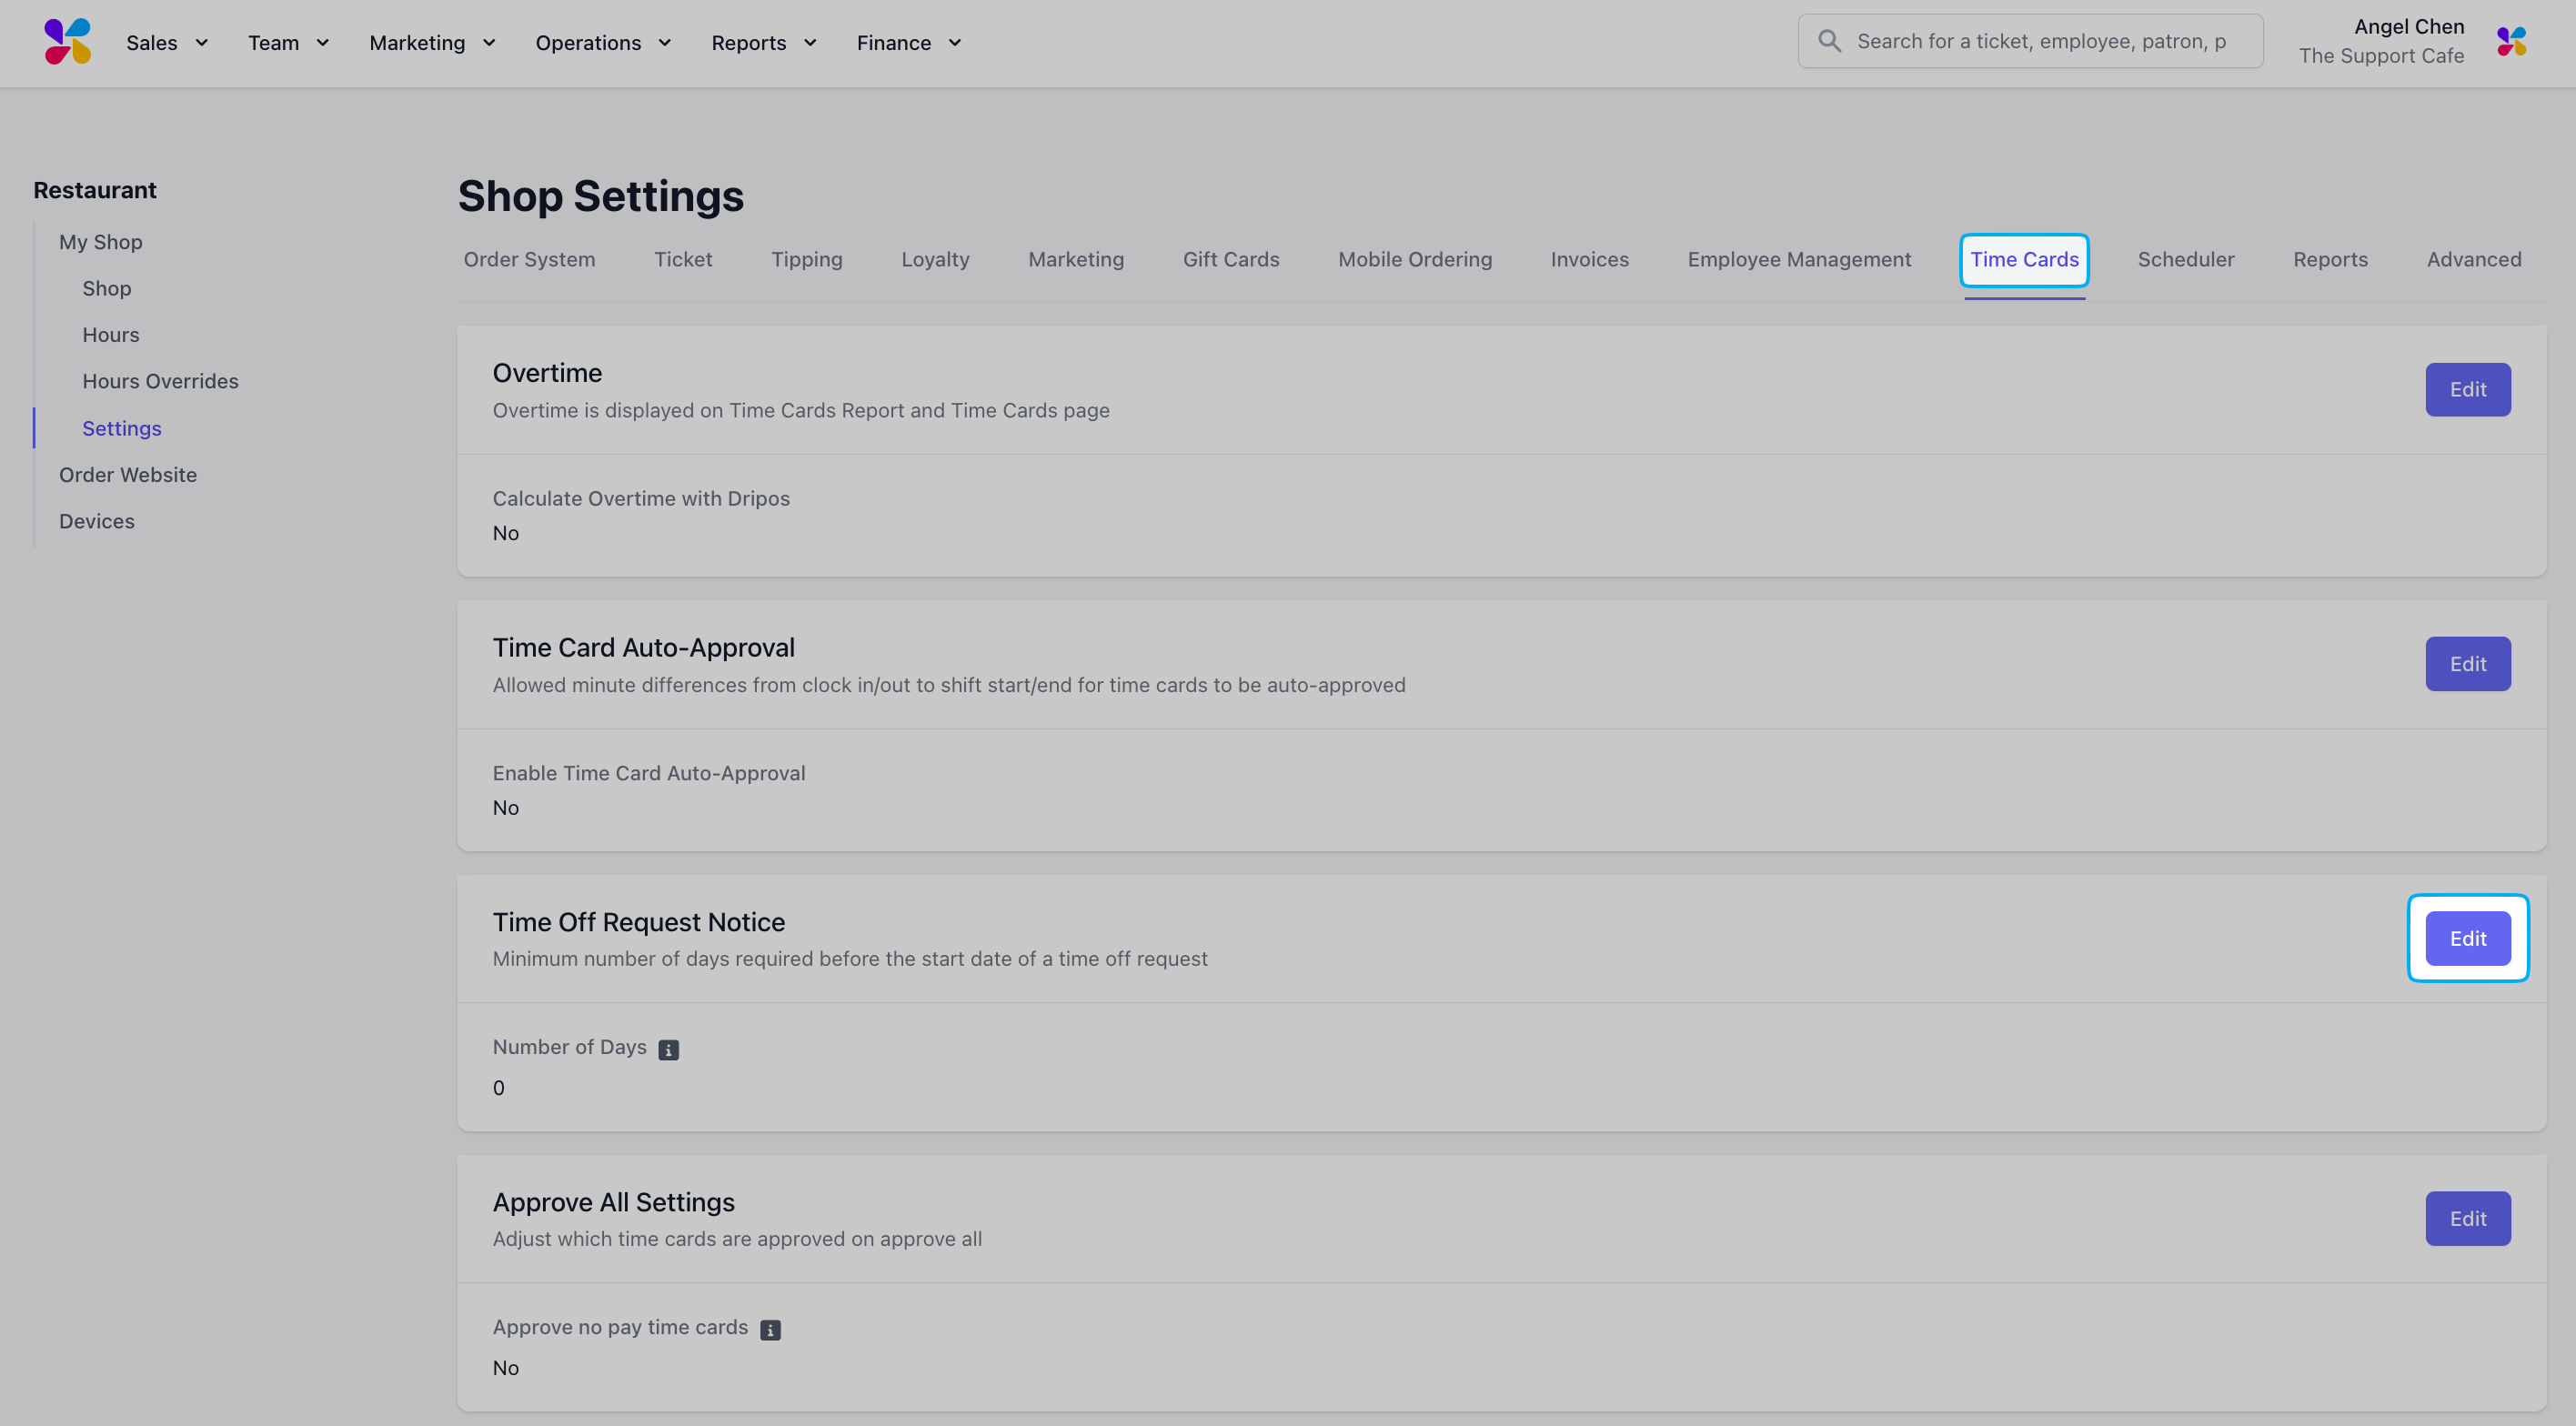Click the Angel Chen account name
This screenshot has height=1426, width=2576.
(x=2409, y=27)
